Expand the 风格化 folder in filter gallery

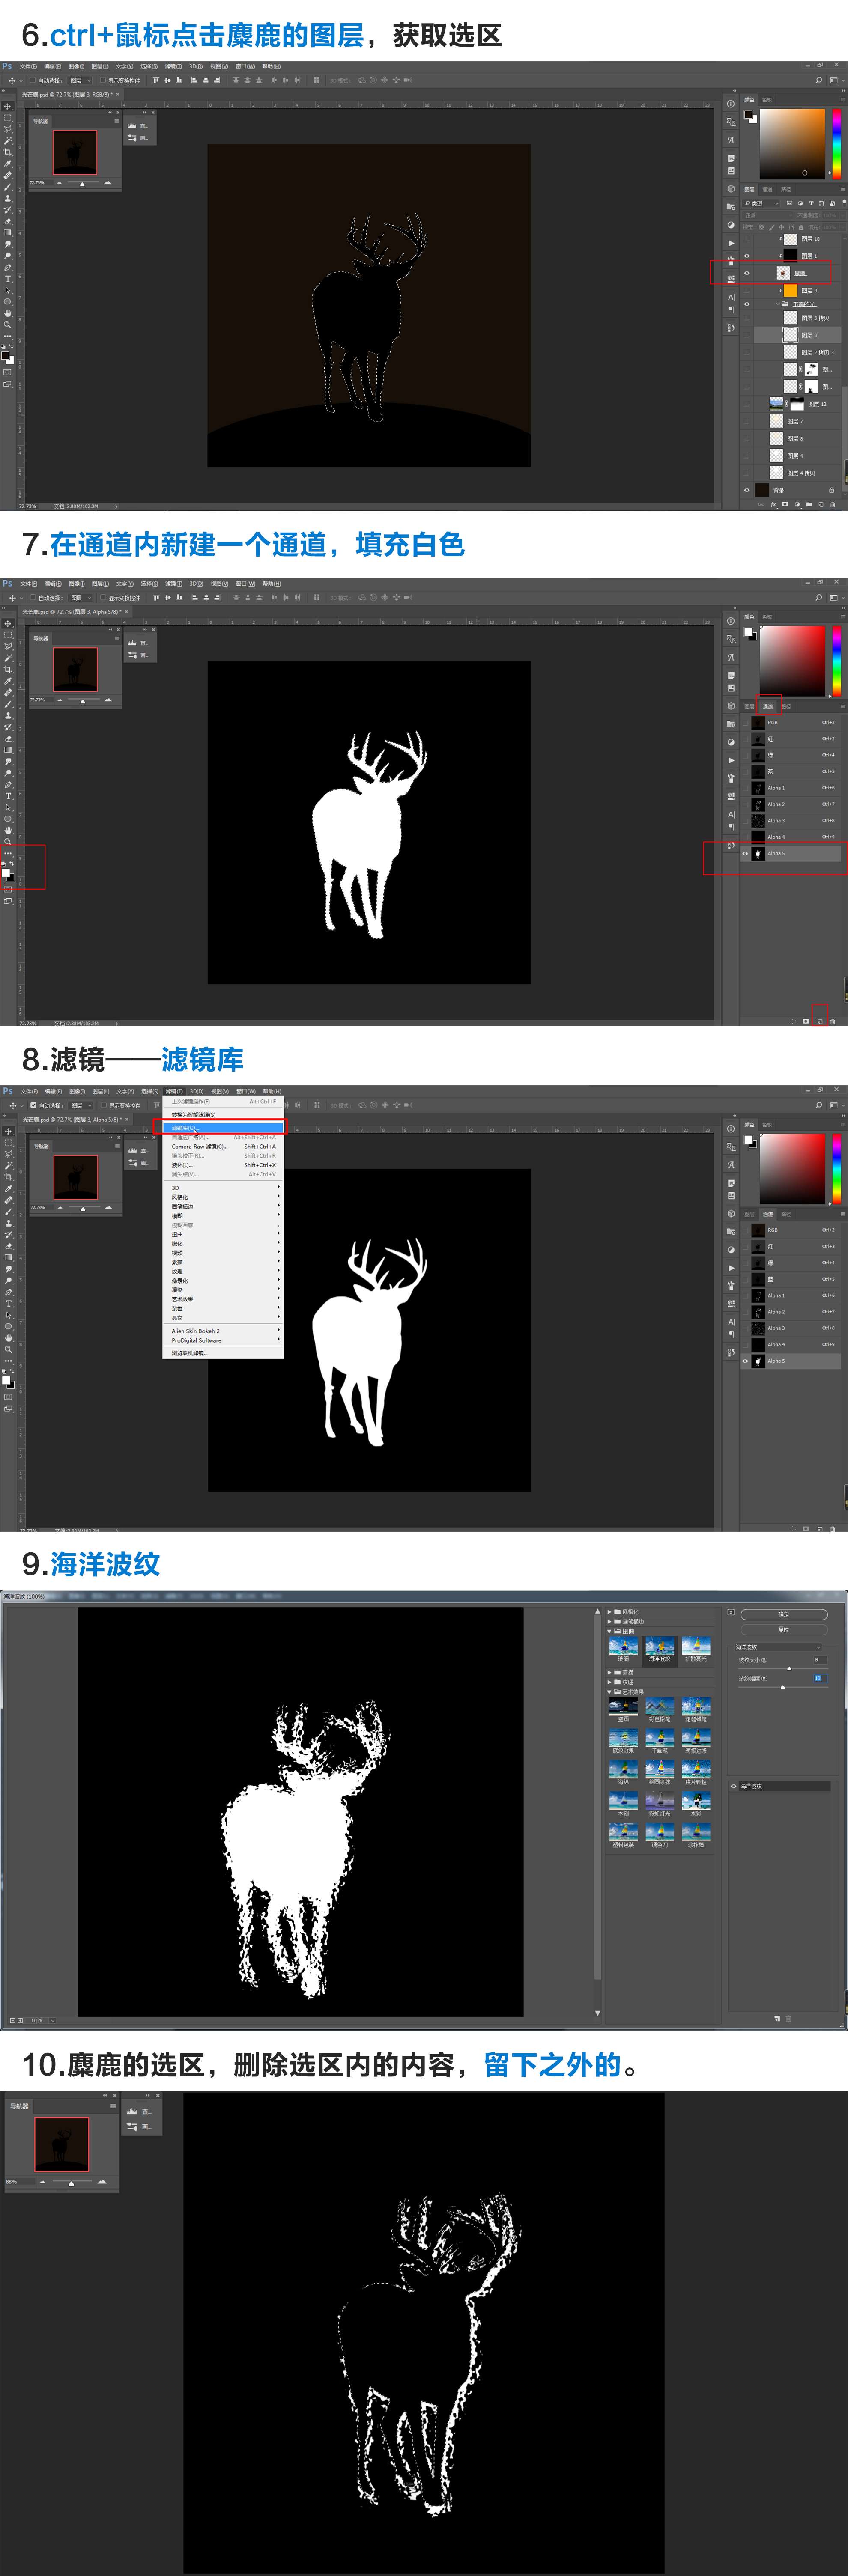[x=610, y=1612]
